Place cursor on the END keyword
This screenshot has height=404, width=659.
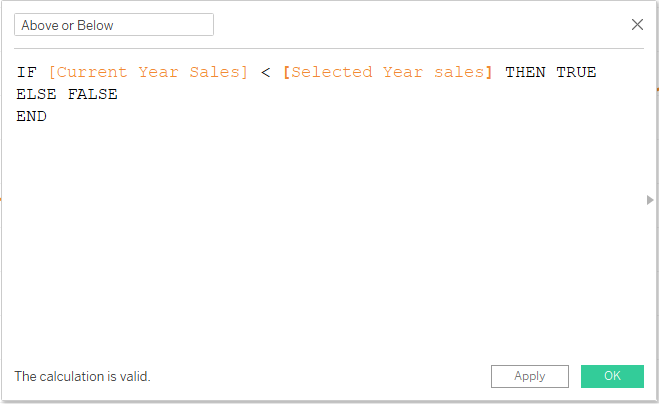[x=31, y=116]
